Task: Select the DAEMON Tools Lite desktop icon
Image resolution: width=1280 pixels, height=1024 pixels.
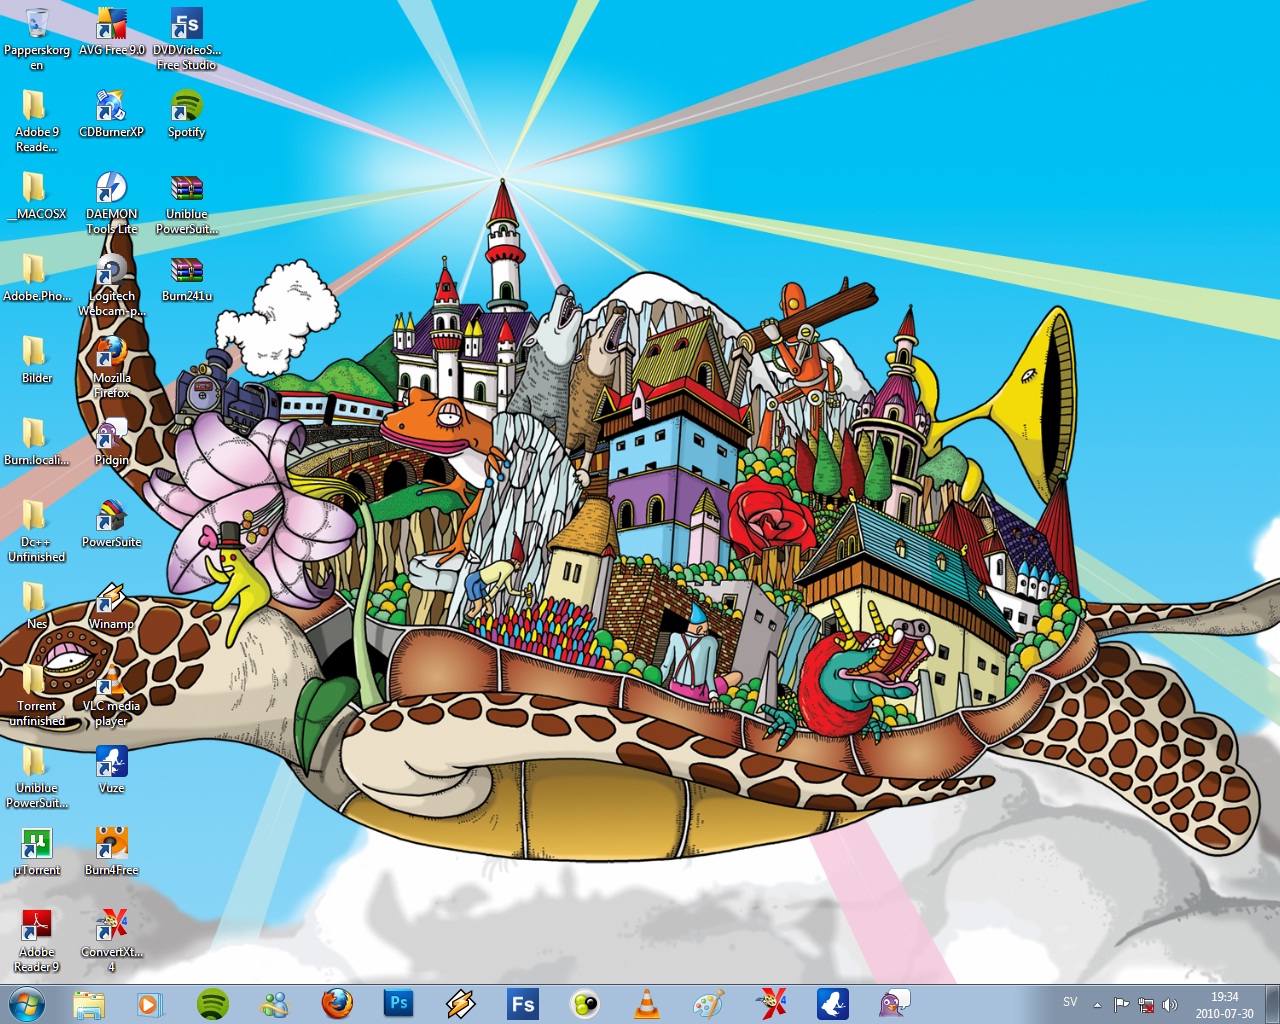Action: pos(111,189)
